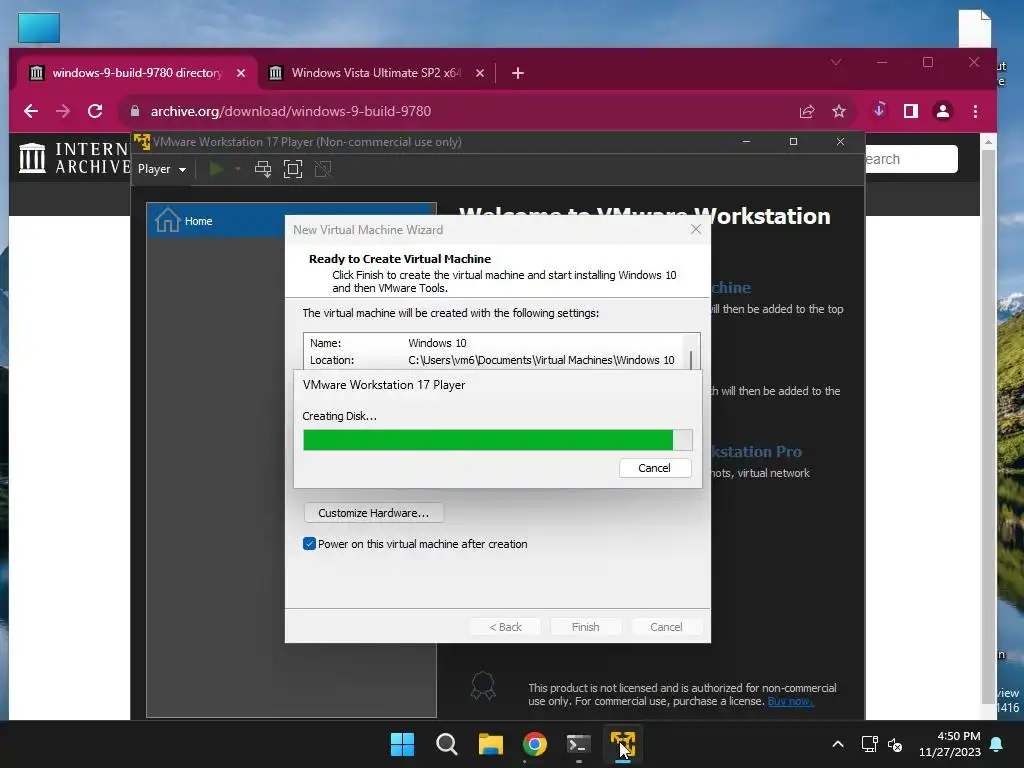Click the license ribbon badge icon
The width and height of the screenshot is (1024, 768).
click(483, 686)
